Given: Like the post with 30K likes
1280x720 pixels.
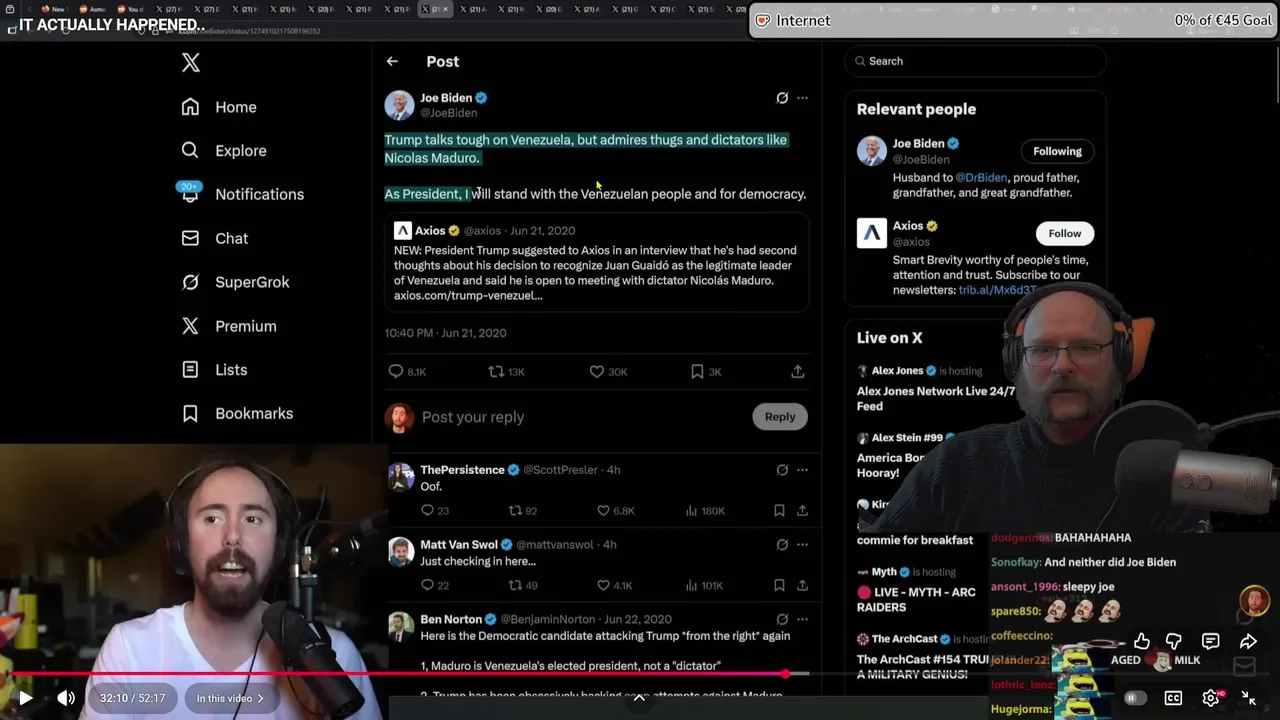Looking at the screenshot, I should click(597, 371).
